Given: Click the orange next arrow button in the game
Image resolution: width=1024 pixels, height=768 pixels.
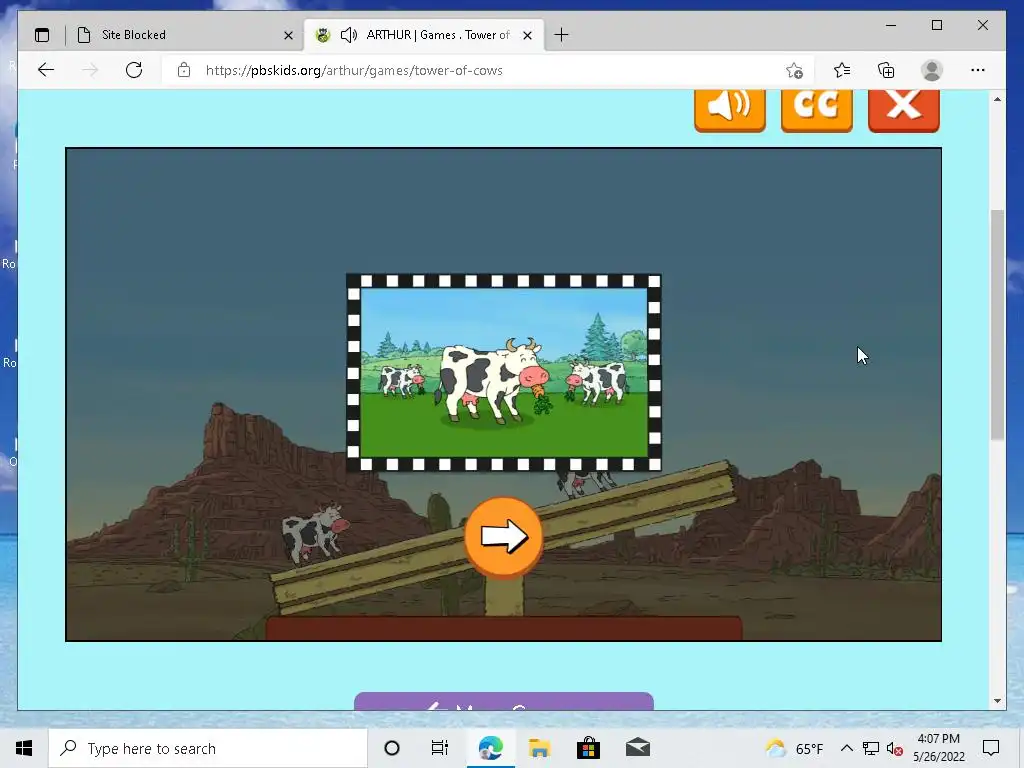Looking at the screenshot, I should 503,537.
